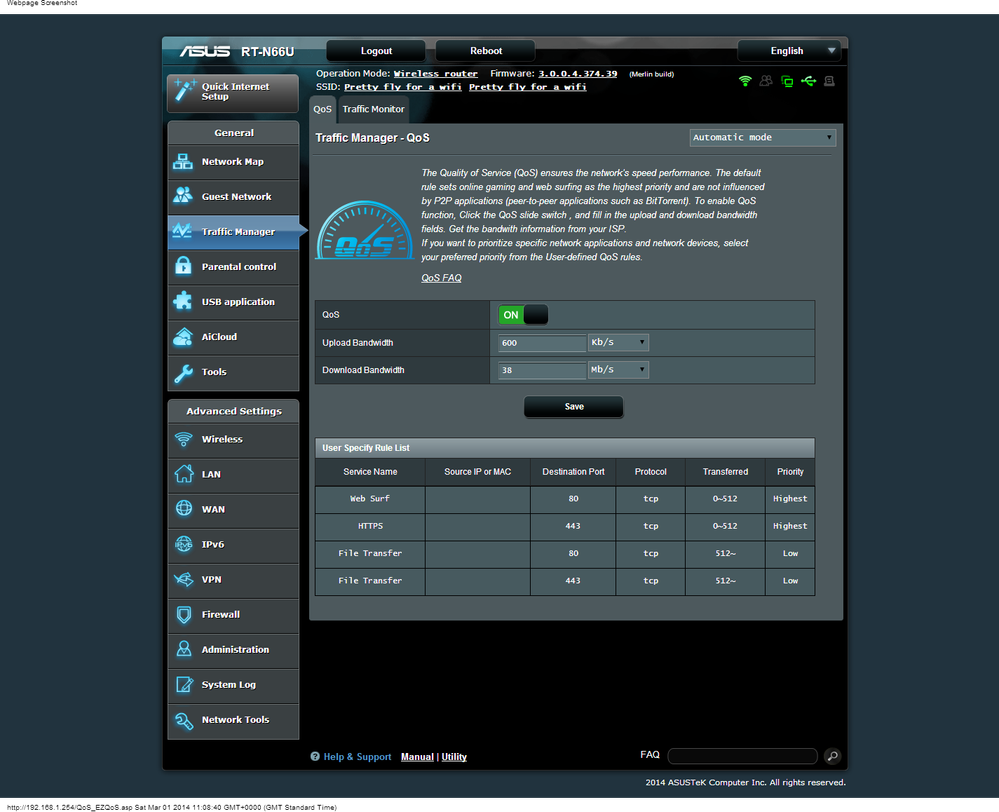The width and height of the screenshot is (999, 812).
Task: Open the Manual link in footer
Action: coord(417,757)
